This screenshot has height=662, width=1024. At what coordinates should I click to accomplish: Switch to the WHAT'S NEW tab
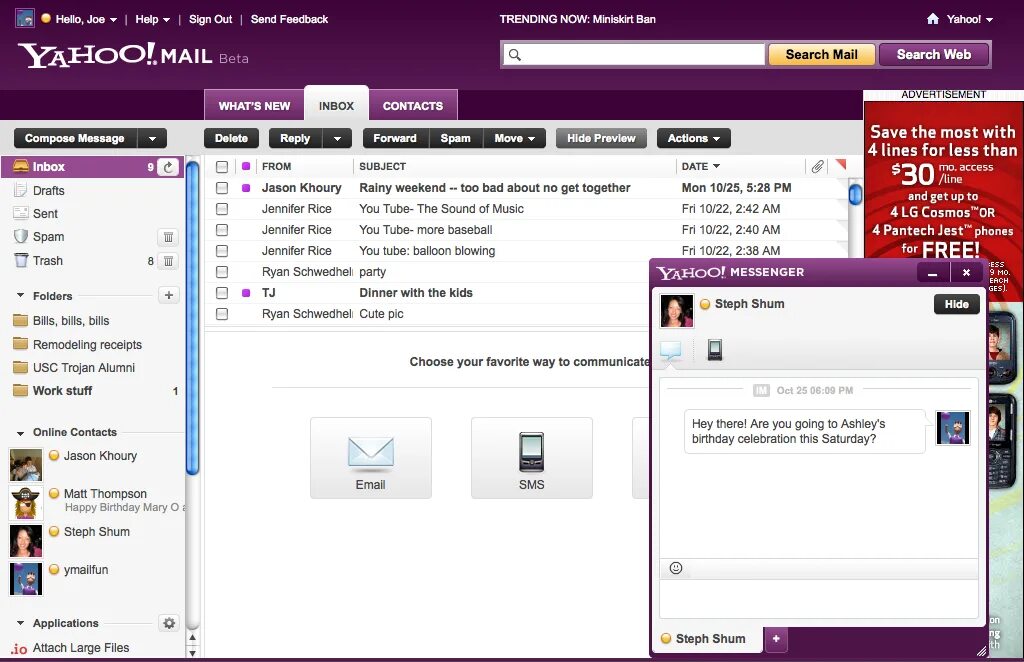tap(254, 105)
